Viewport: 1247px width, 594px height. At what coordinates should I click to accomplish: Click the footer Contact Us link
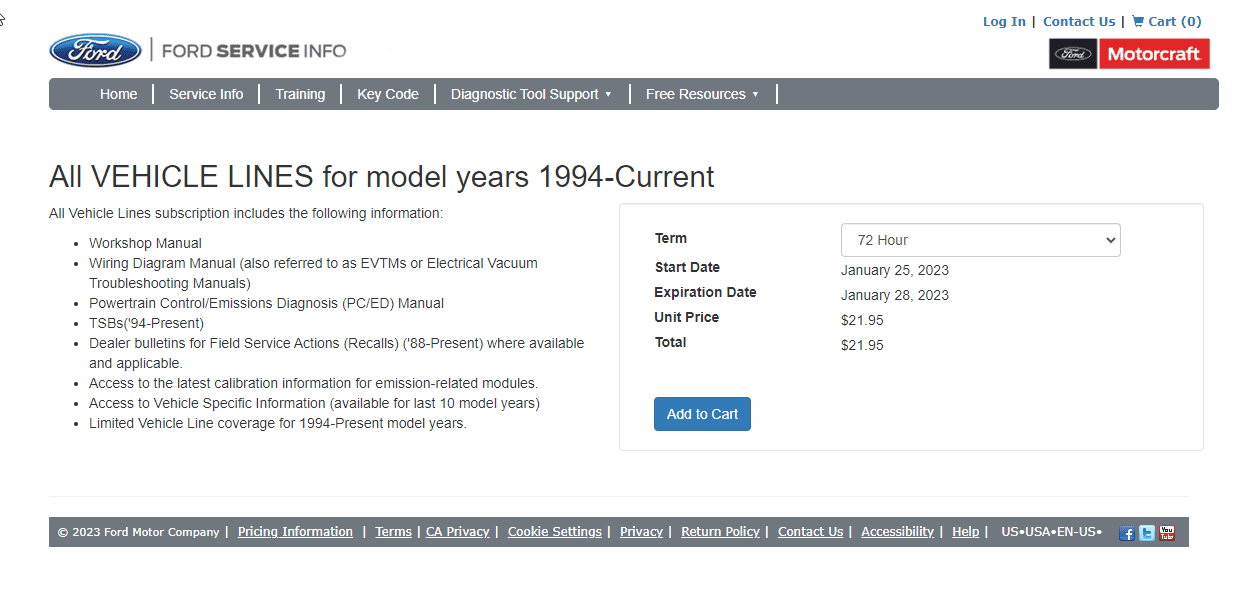(810, 532)
